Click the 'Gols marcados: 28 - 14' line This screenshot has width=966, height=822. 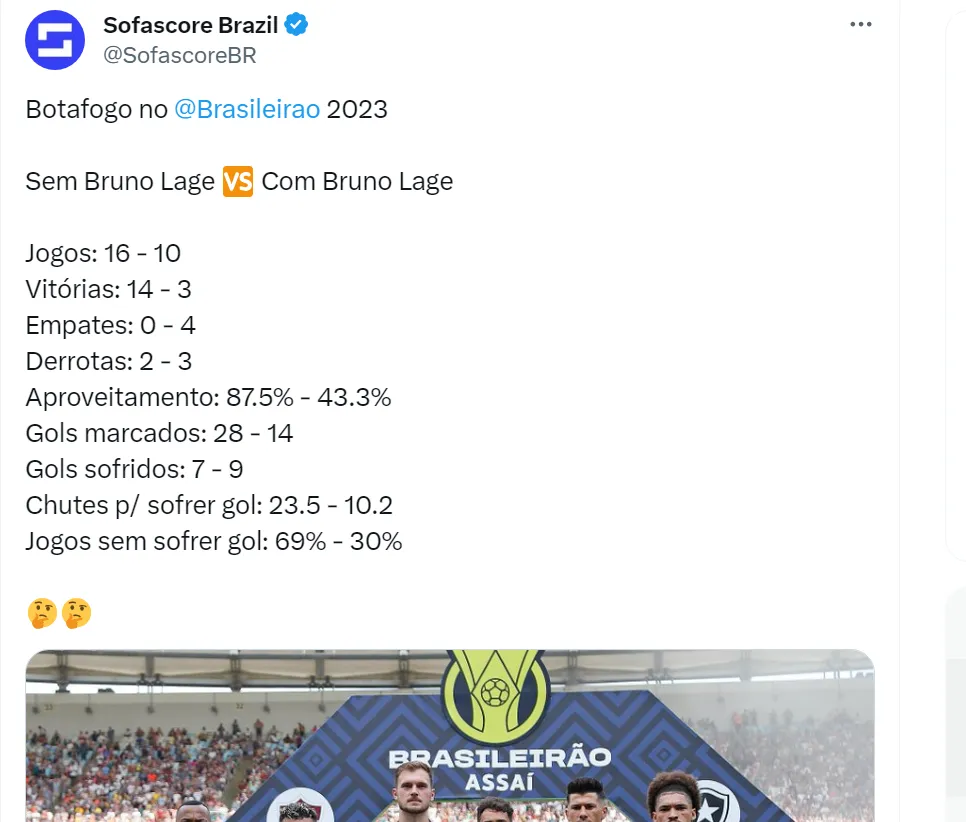tap(159, 434)
